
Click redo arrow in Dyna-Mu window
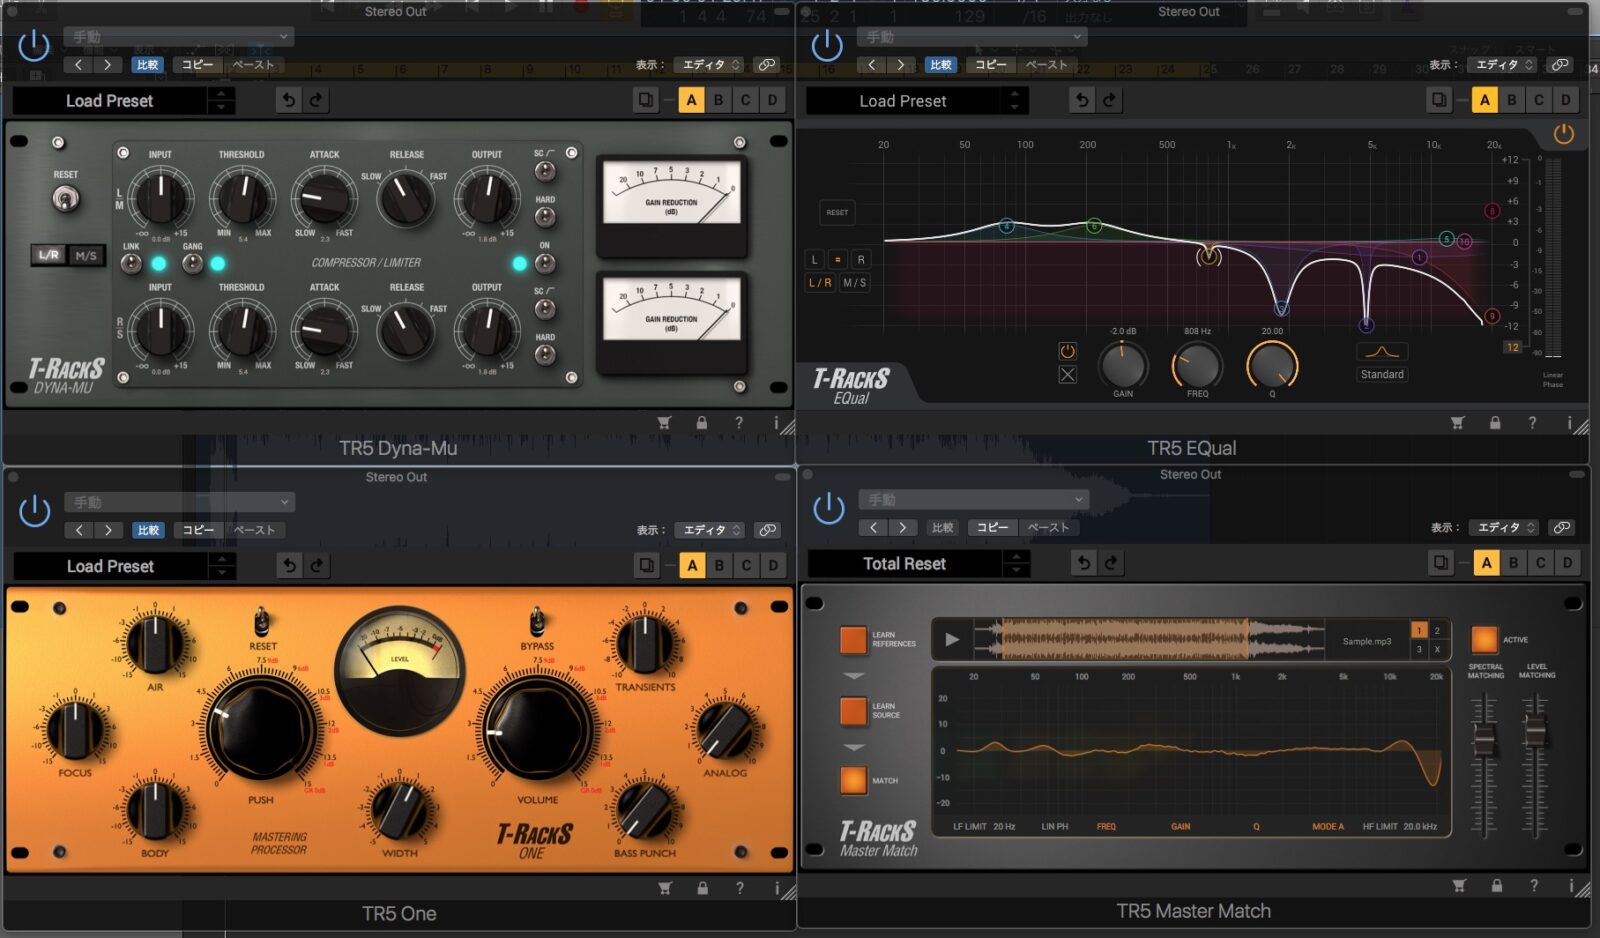point(316,100)
